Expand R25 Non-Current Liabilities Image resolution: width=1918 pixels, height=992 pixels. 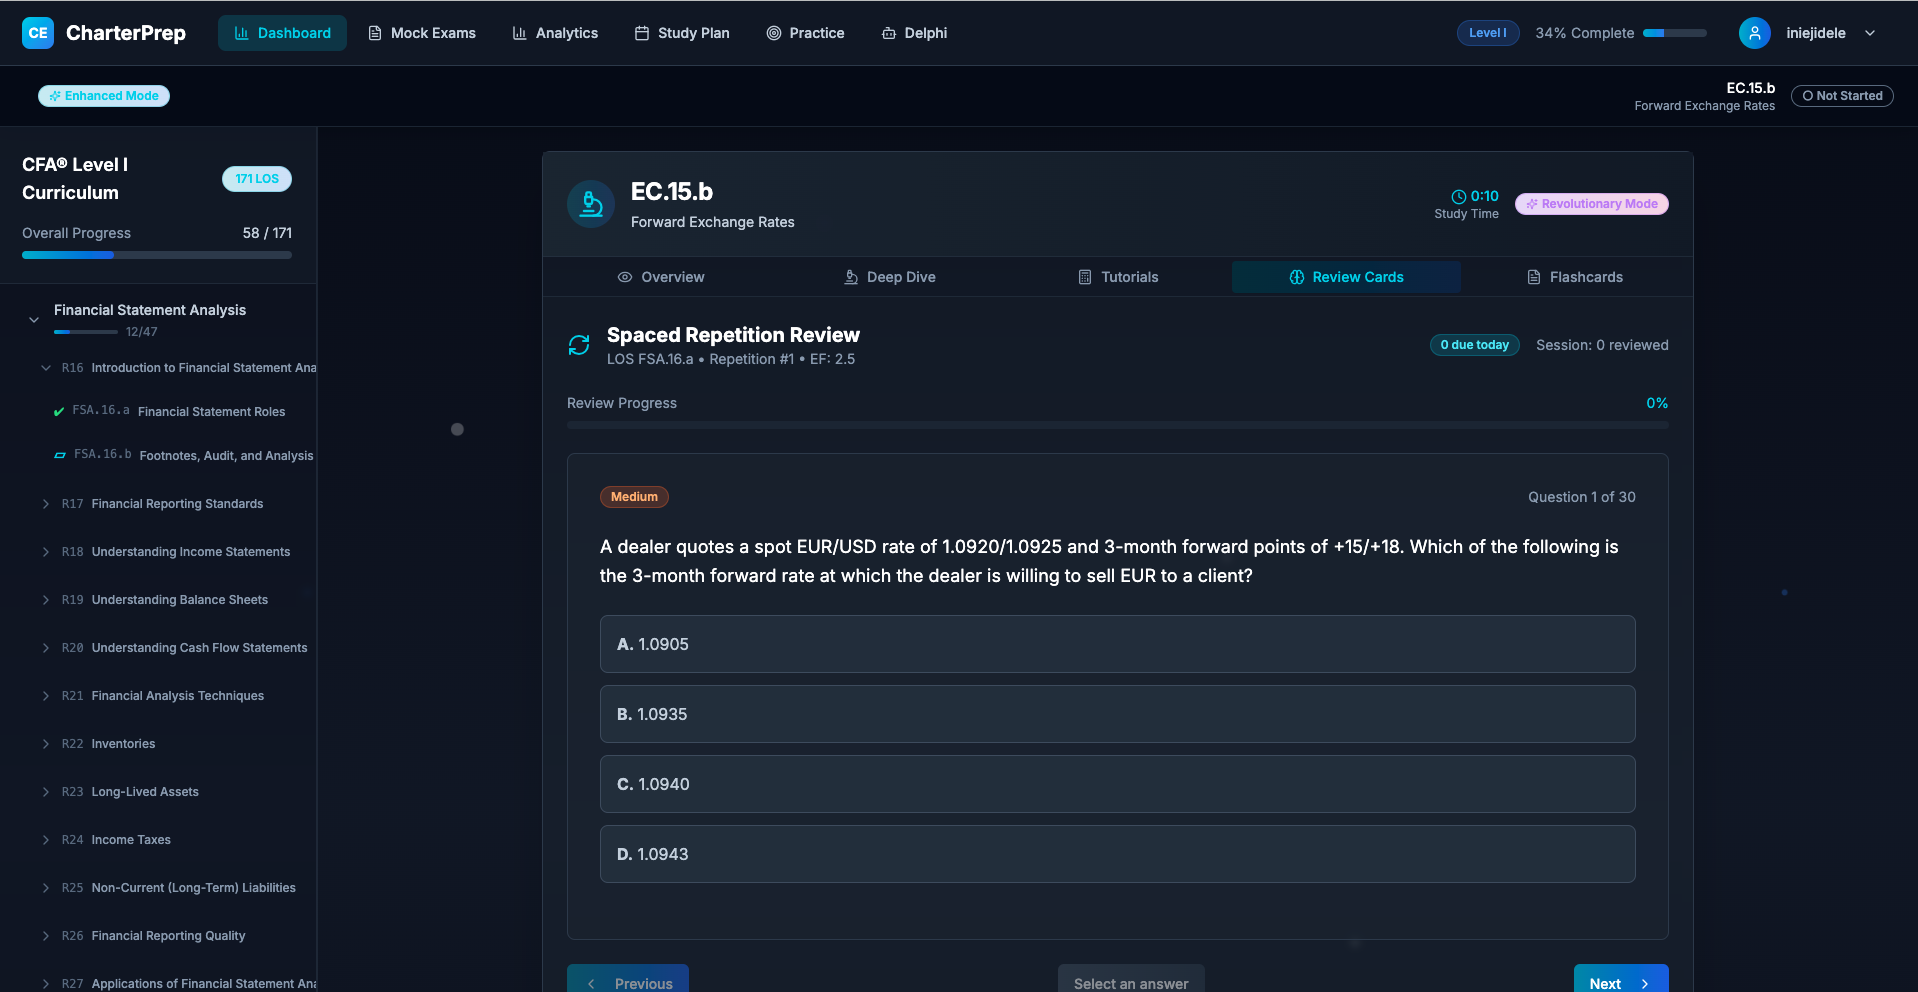46,888
